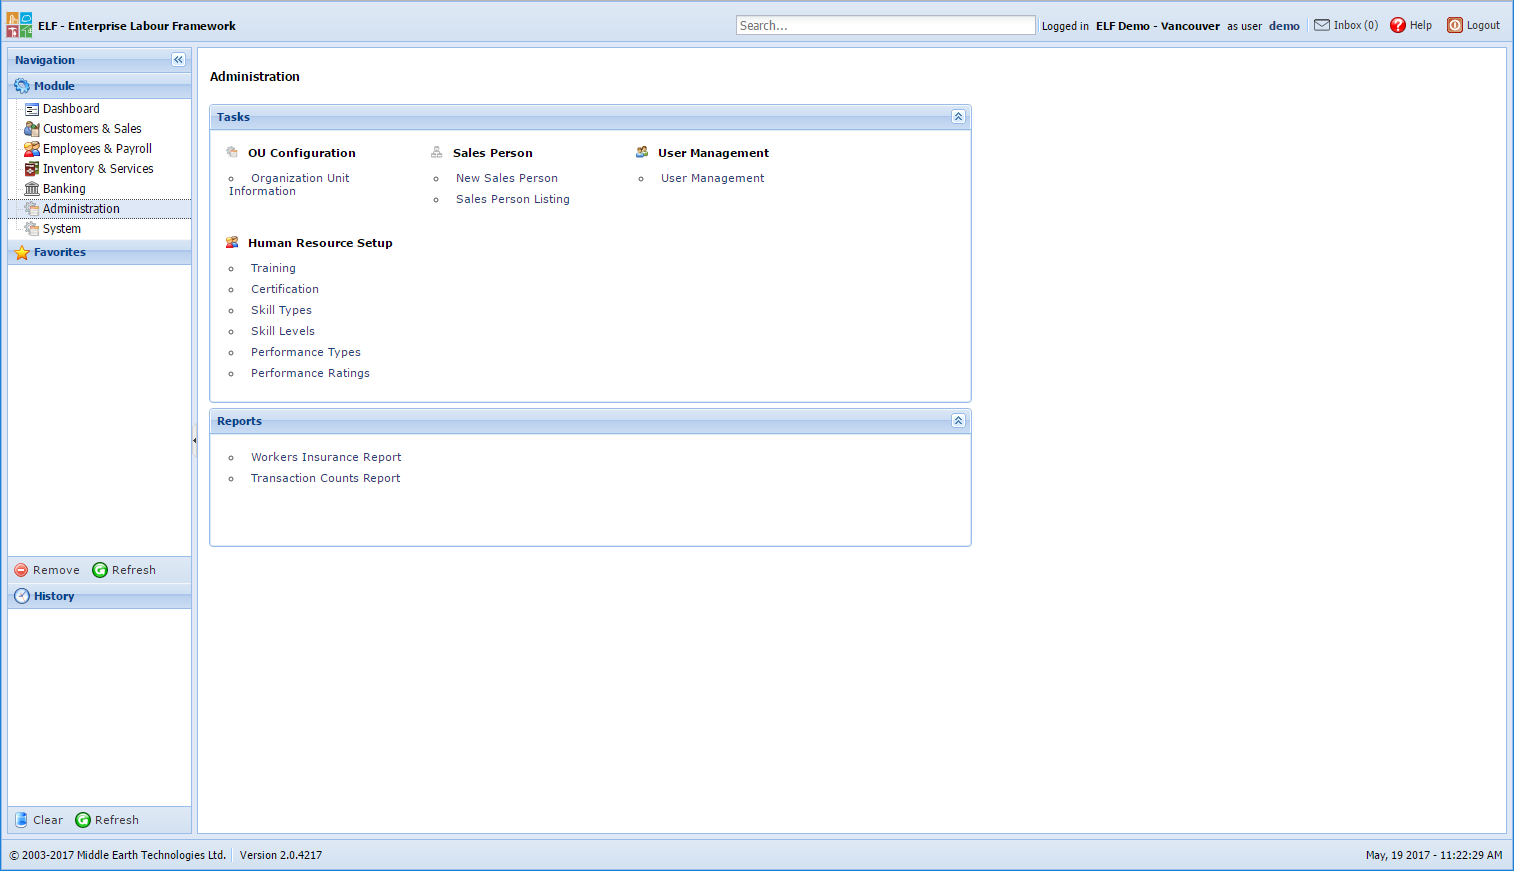Click the Refresh icon next to Remove
The width and height of the screenshot is (1514, 871).
99,569
